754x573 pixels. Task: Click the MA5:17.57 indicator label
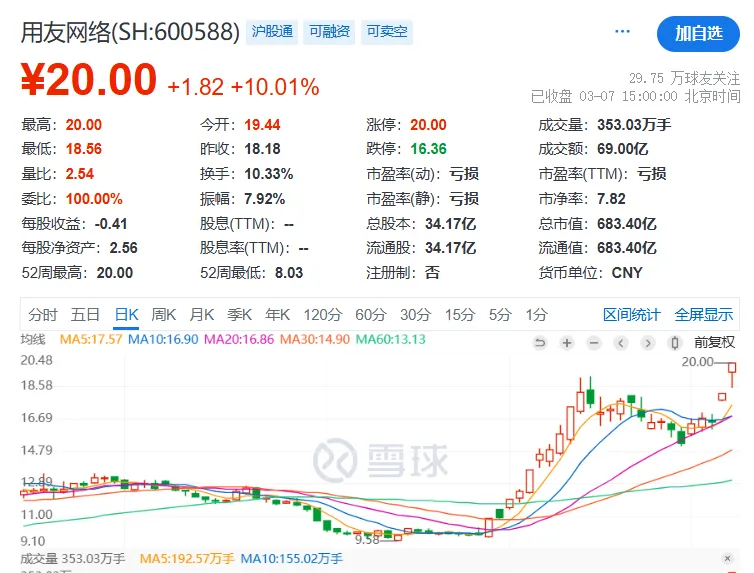pos(91,339)
